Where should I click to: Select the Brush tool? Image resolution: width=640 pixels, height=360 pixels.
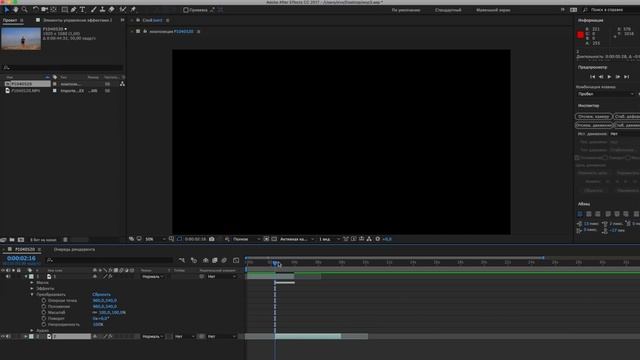point(93,9)
